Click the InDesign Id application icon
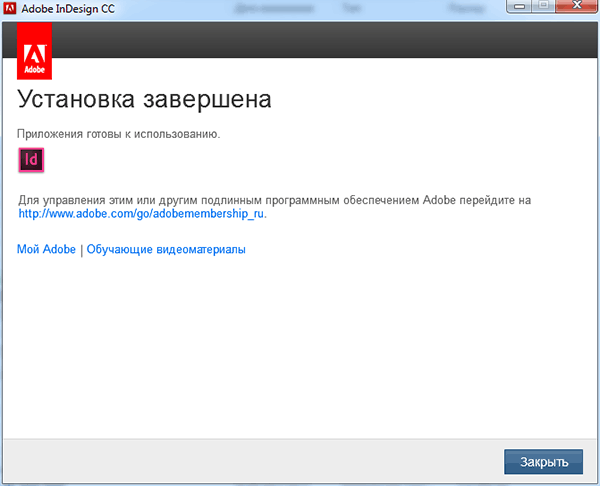The height and width of the screenshot is (486, 600). 31,160
